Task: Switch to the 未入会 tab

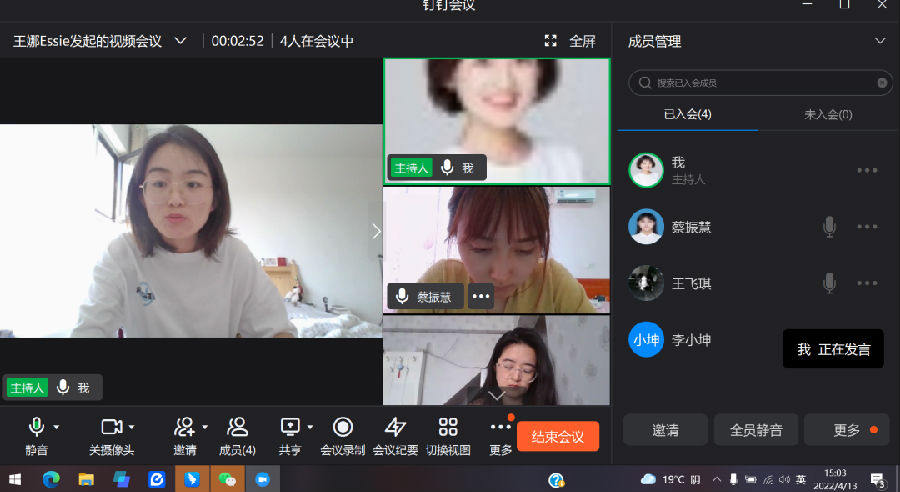Action: click(828, 115)
